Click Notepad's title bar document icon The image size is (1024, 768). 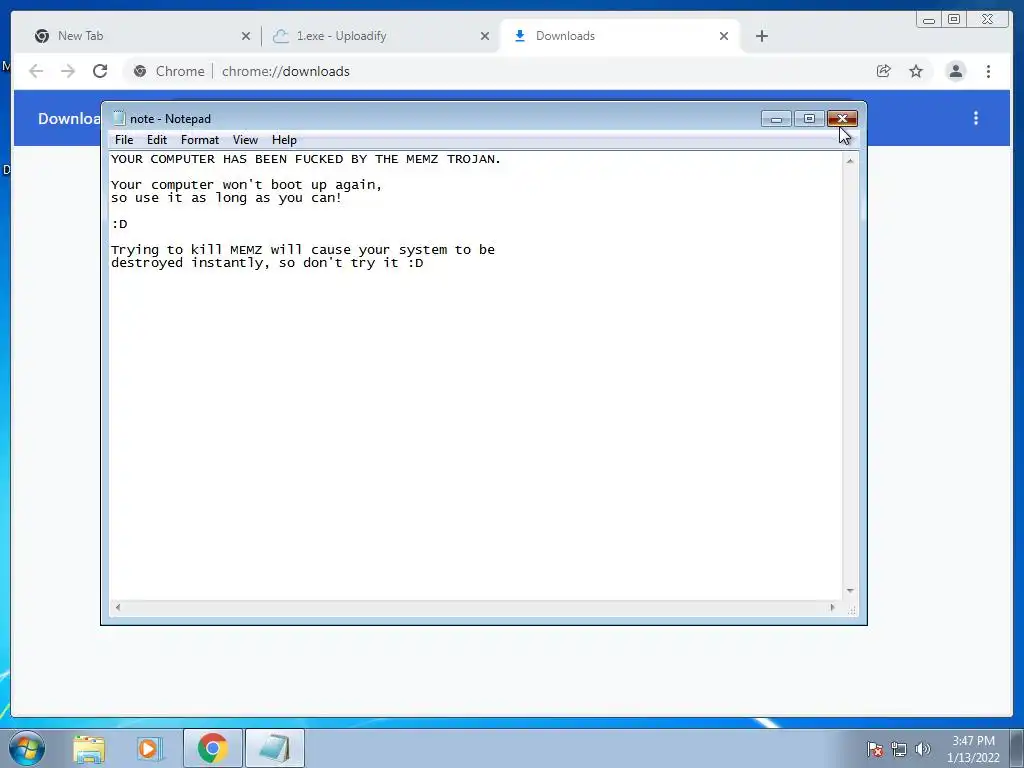click(119, 118)
